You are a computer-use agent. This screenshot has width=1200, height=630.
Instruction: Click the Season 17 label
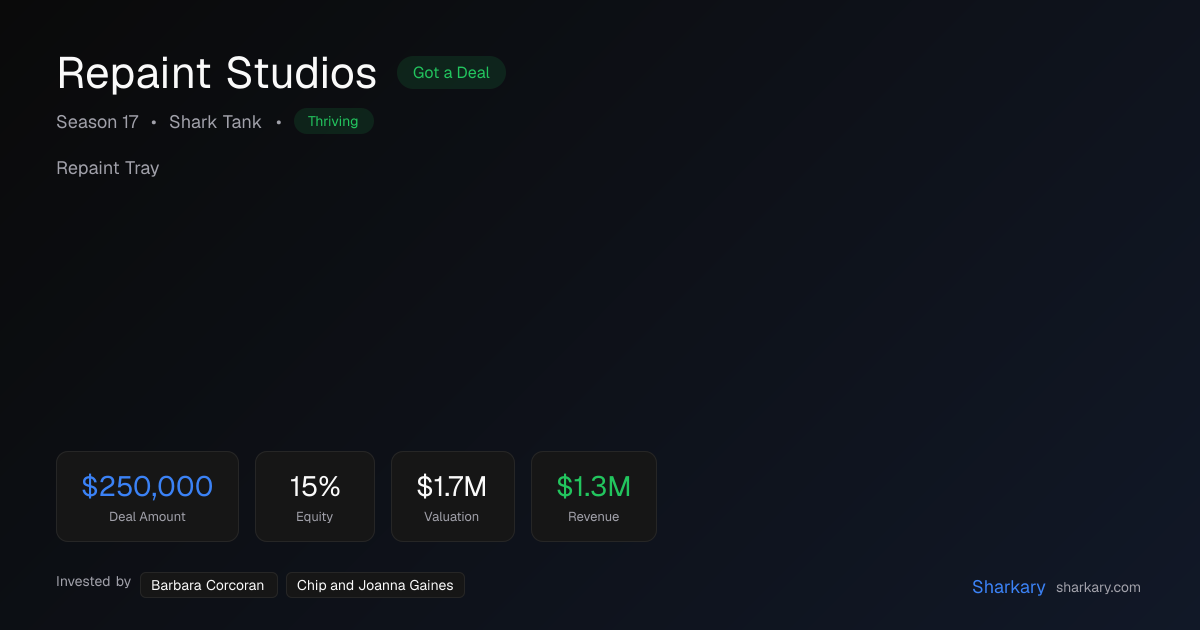pyautogui.click(x=97, y=122)
